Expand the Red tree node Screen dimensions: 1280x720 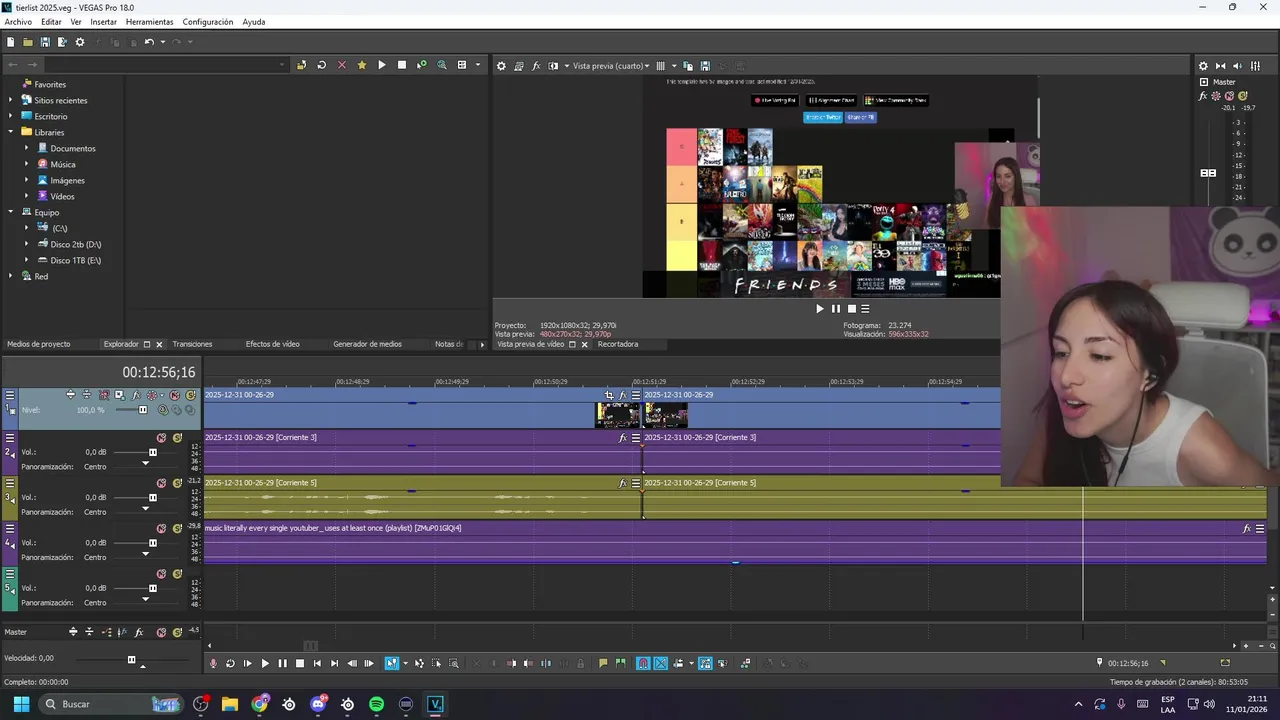pos(11,276)
